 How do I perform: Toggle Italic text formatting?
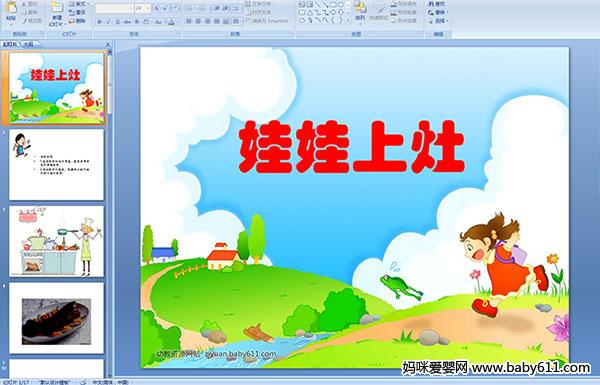(108, 22)
